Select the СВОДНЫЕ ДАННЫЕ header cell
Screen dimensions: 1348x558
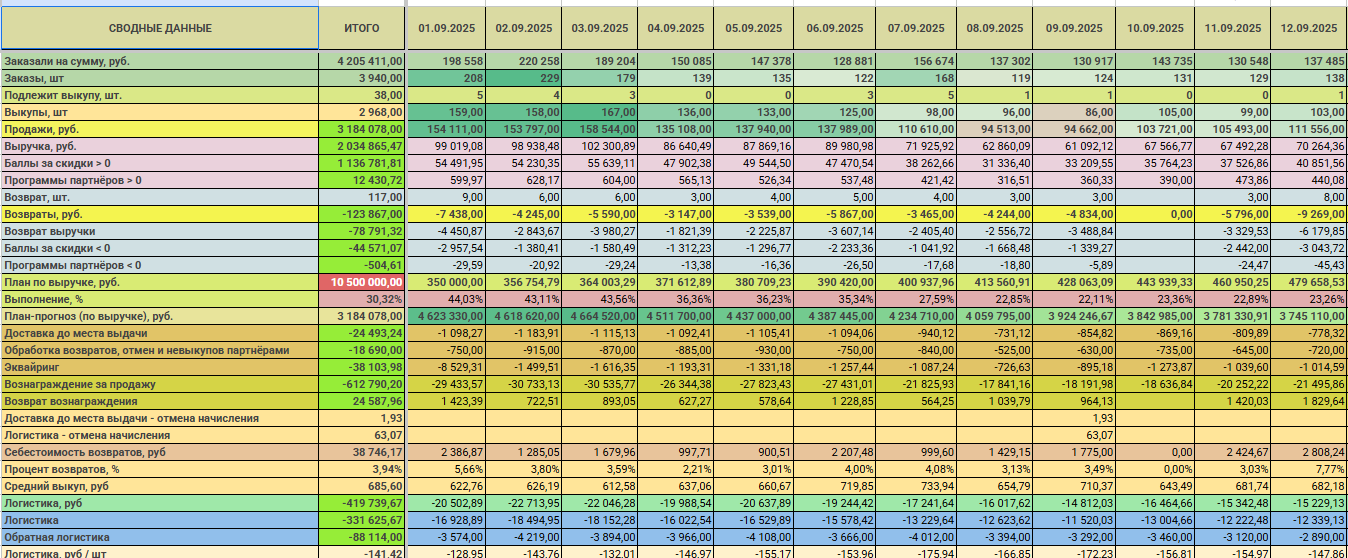click(x=160, y=28)
